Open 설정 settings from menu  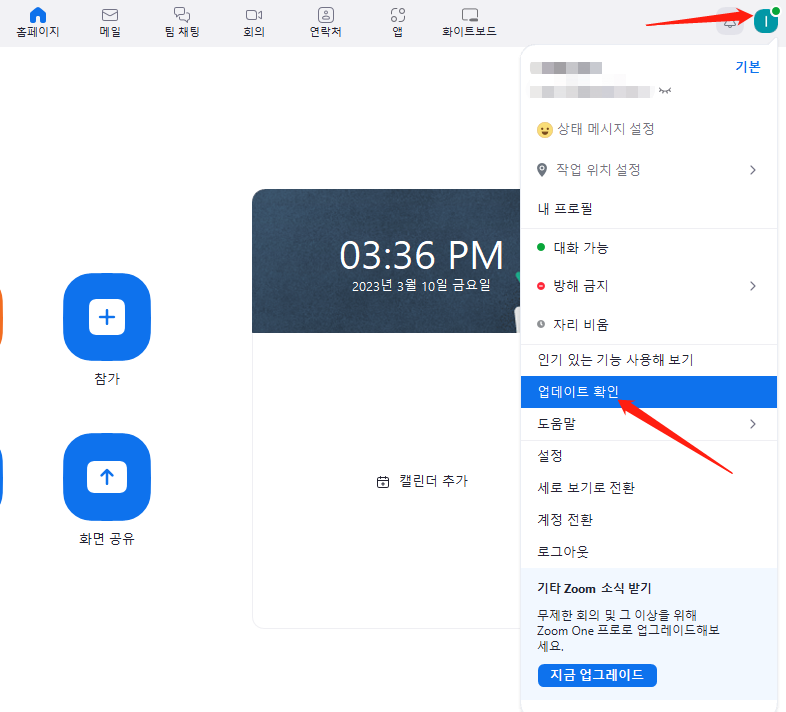click(649, 456)
